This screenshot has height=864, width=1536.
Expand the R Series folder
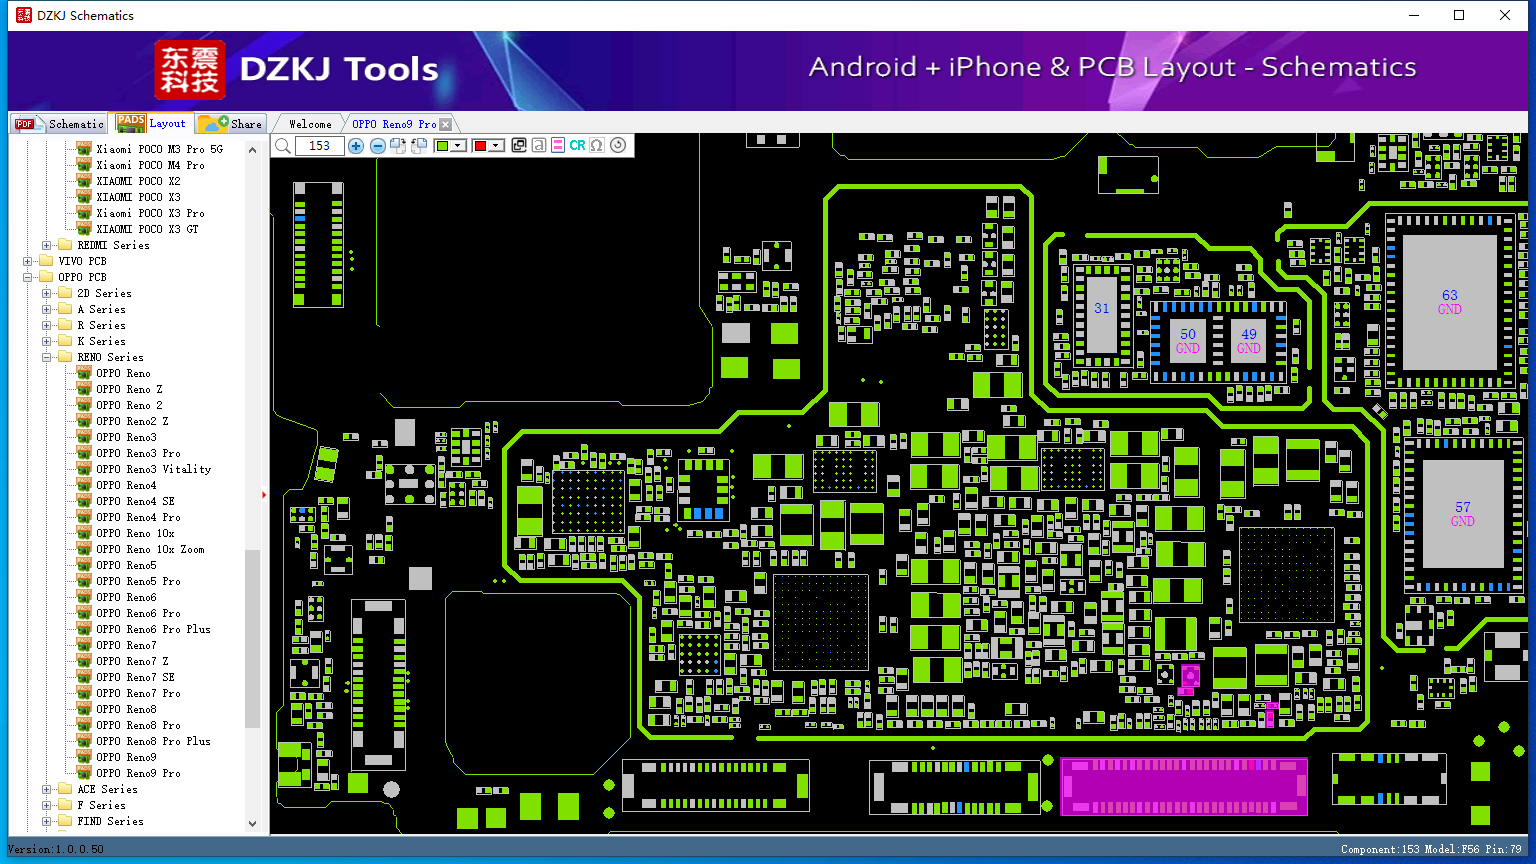tap(47, 325)
